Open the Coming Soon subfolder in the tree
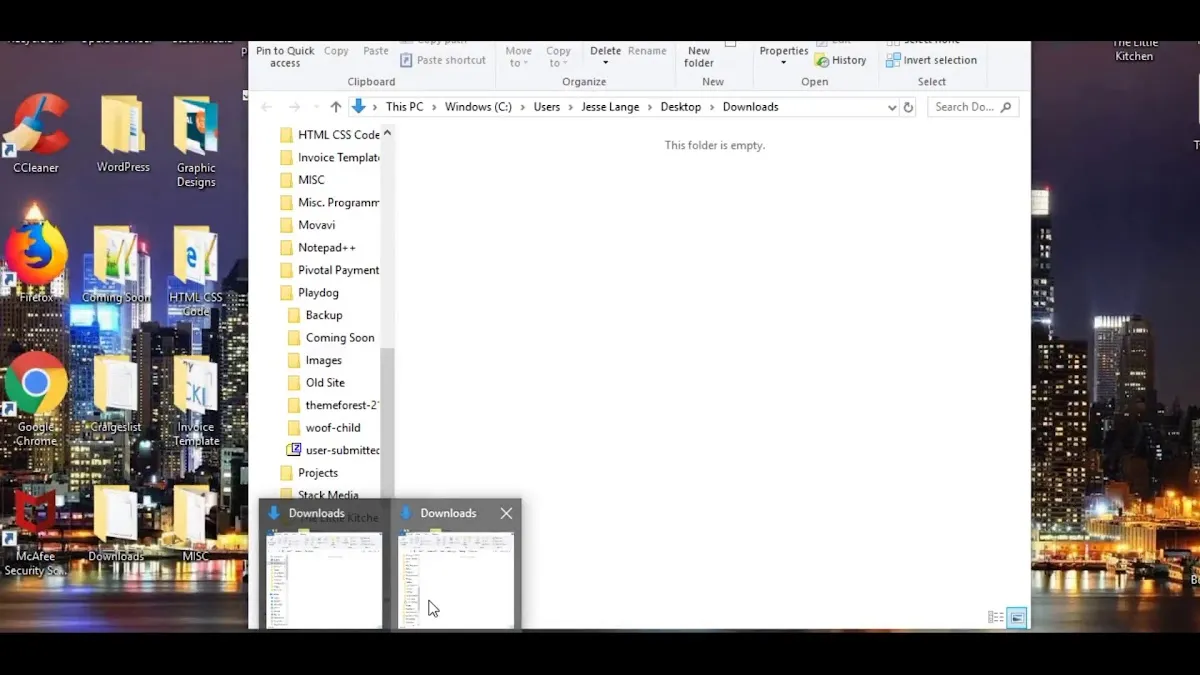Screen dimensions: 1200x675 point(339,338)
